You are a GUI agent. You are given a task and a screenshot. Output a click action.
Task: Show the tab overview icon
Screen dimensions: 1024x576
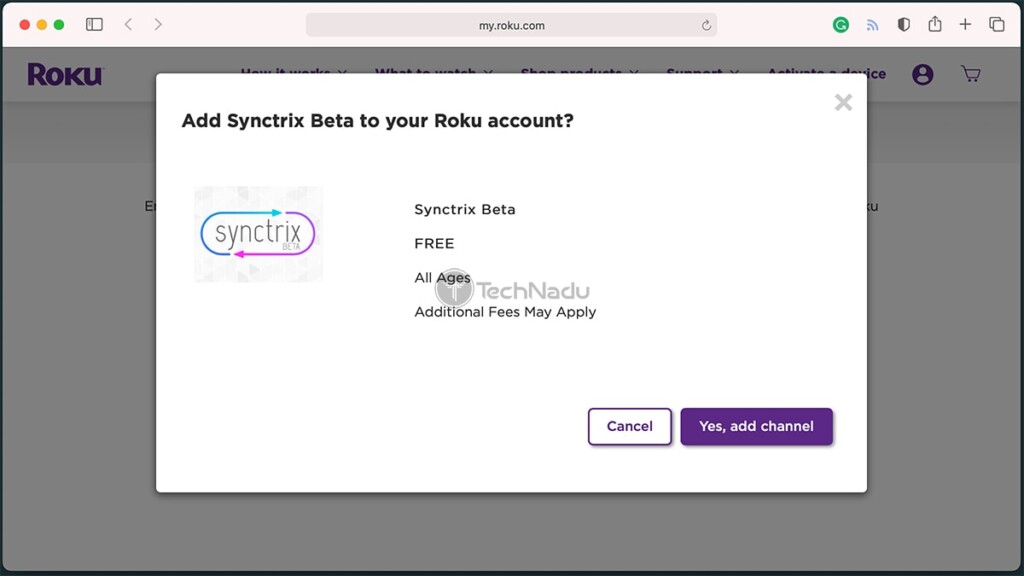coord(997,25)
